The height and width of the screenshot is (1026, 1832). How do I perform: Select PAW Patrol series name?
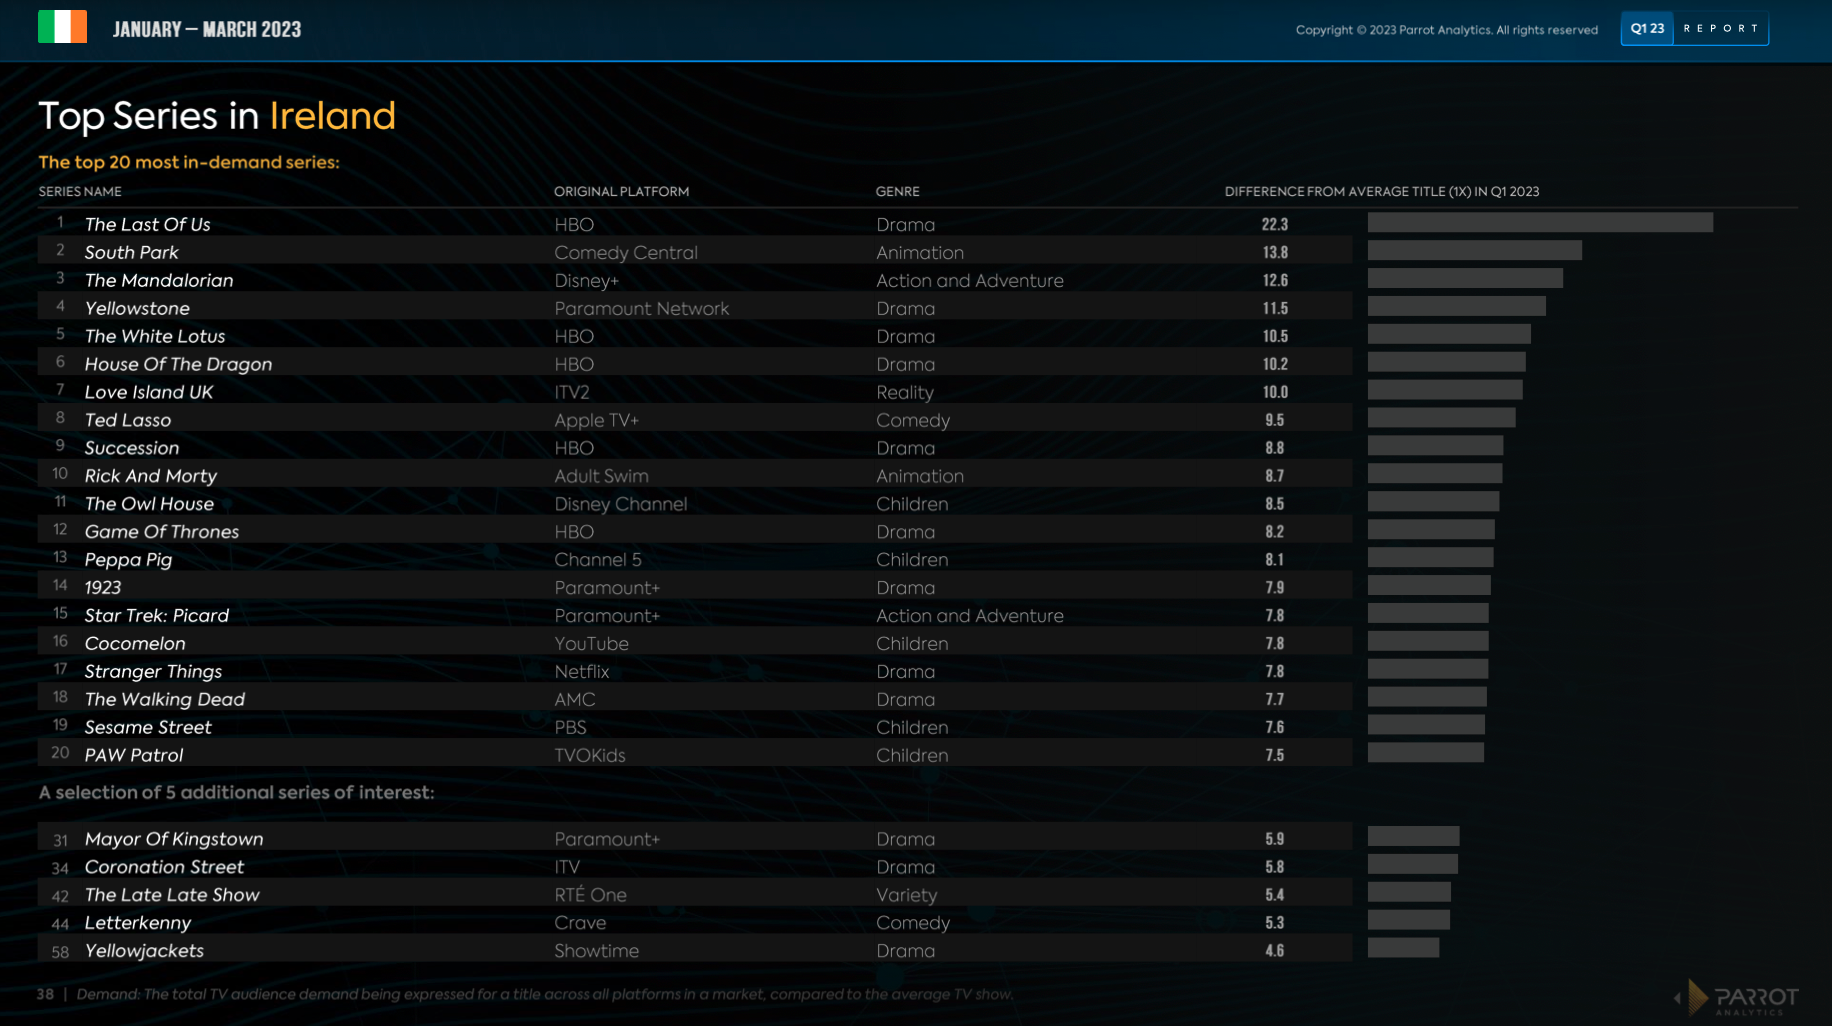(x=134, y=756)
